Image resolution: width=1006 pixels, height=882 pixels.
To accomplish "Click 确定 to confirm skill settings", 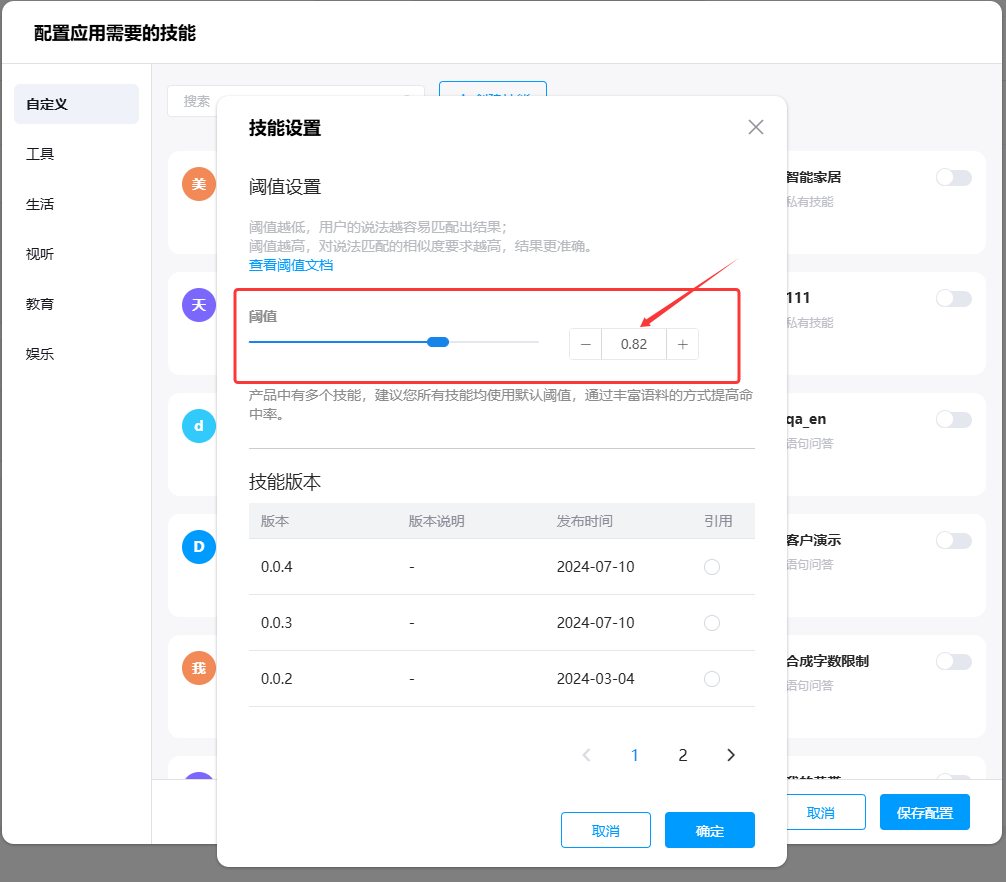I will (x=710, y=830).
